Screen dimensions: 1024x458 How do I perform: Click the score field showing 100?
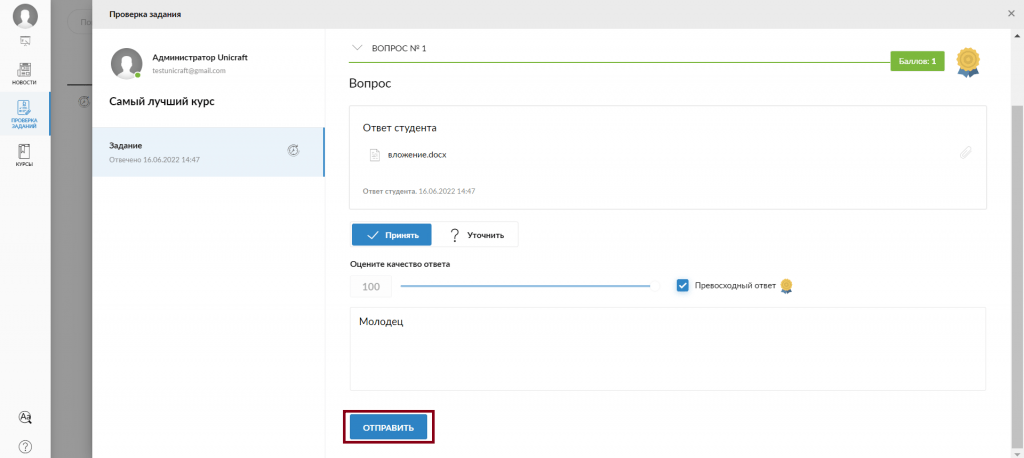(371, 286)
